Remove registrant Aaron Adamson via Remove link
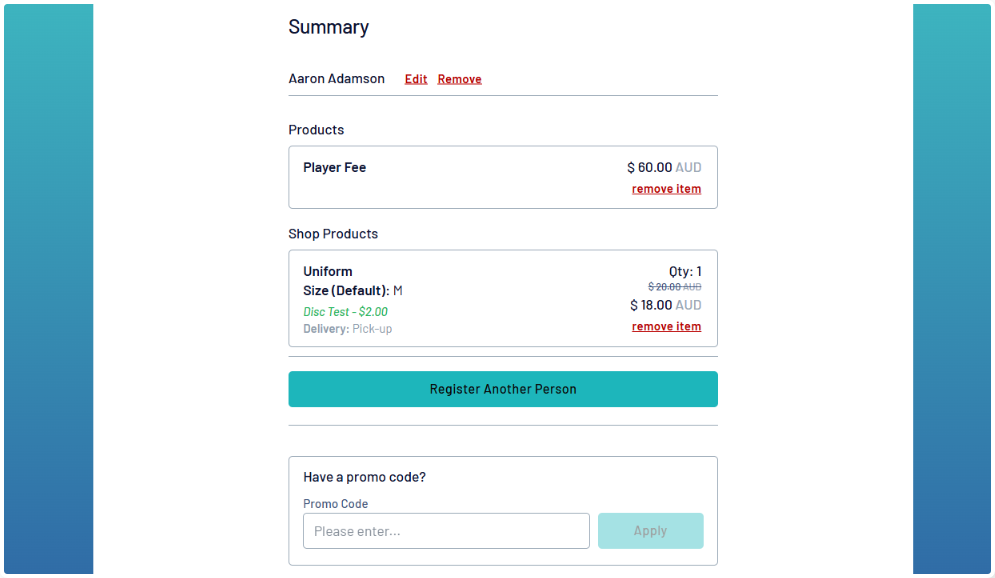The image size is (995, 578). 459,79
